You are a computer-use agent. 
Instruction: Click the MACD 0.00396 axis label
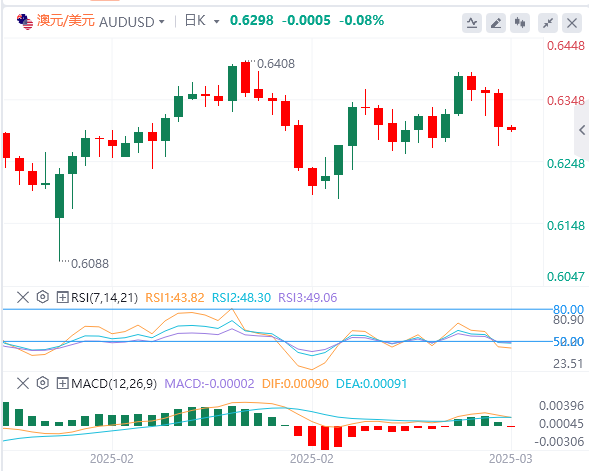point(562,406)
